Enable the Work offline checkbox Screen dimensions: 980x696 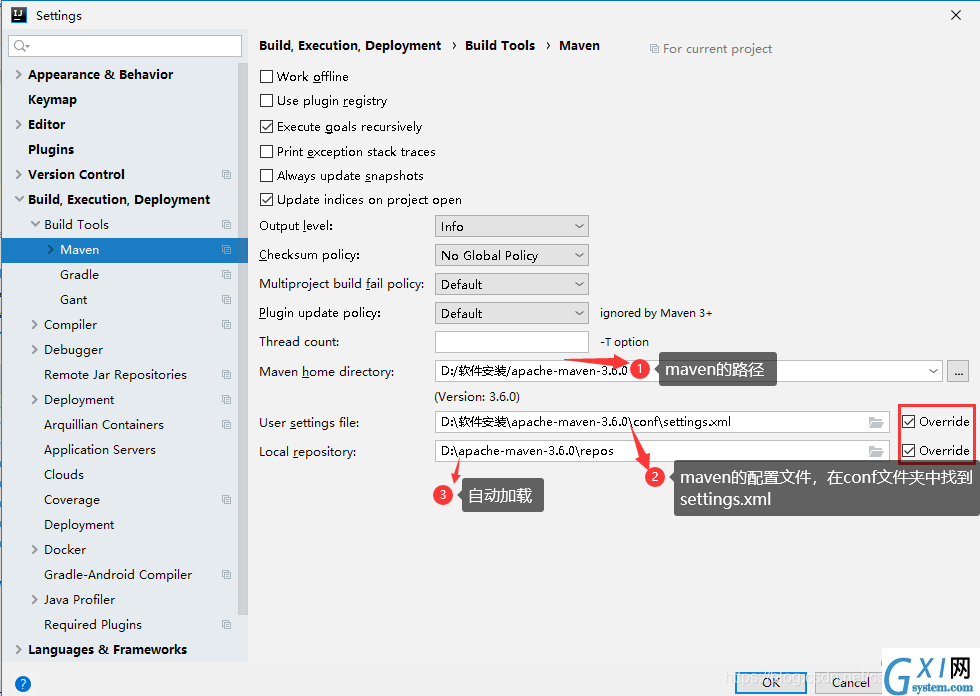pyautogui.click(x=266, y=76)
